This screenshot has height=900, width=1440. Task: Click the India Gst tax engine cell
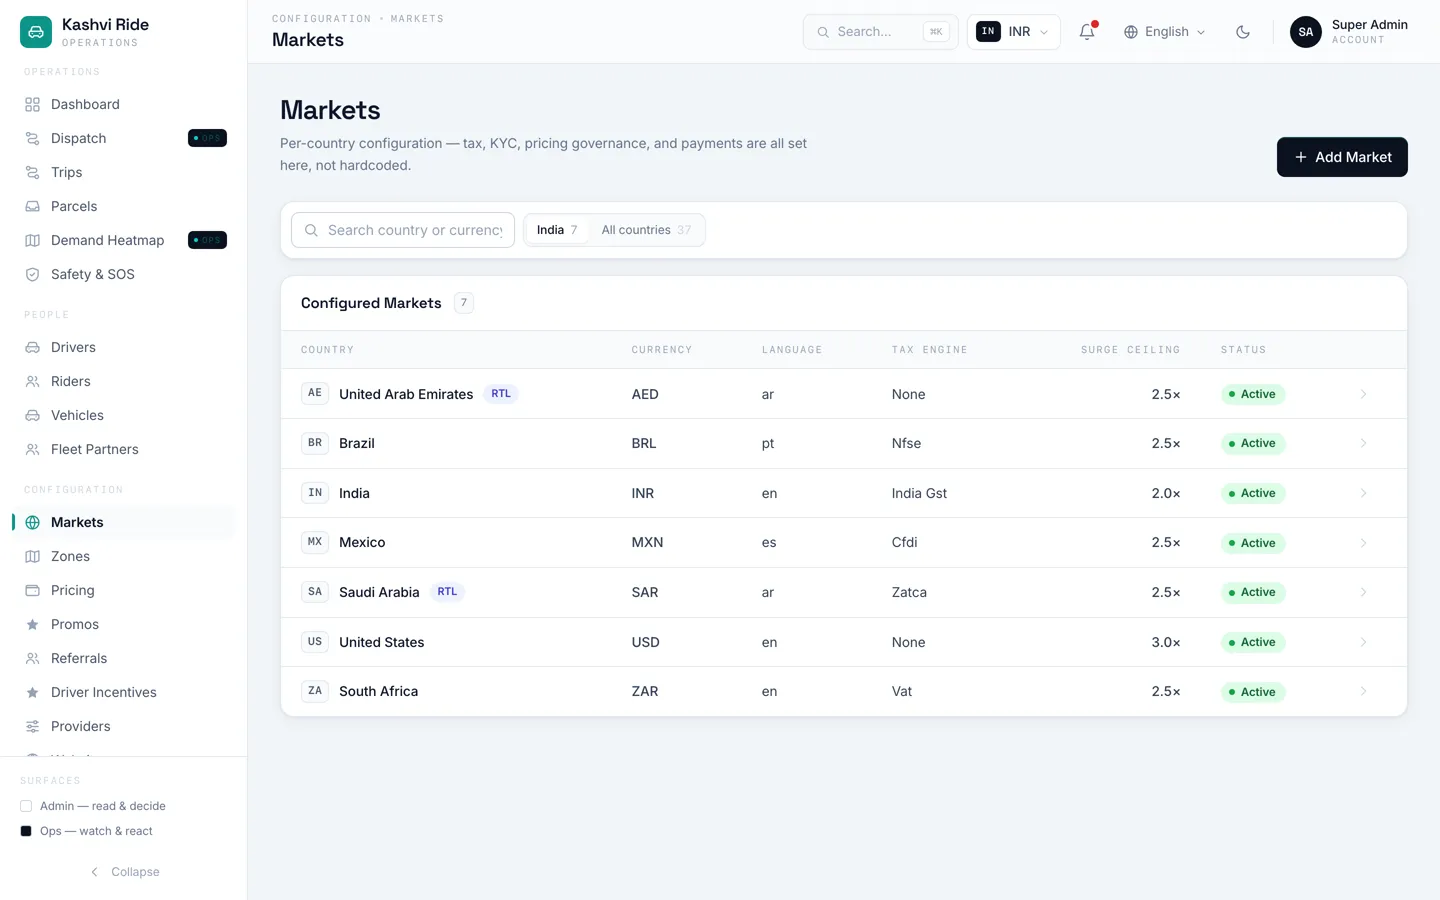919,493
